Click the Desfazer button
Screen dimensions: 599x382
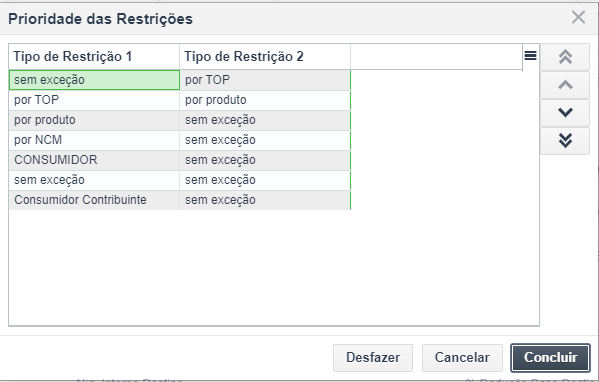pyautogui.click(x=373, y=358)
